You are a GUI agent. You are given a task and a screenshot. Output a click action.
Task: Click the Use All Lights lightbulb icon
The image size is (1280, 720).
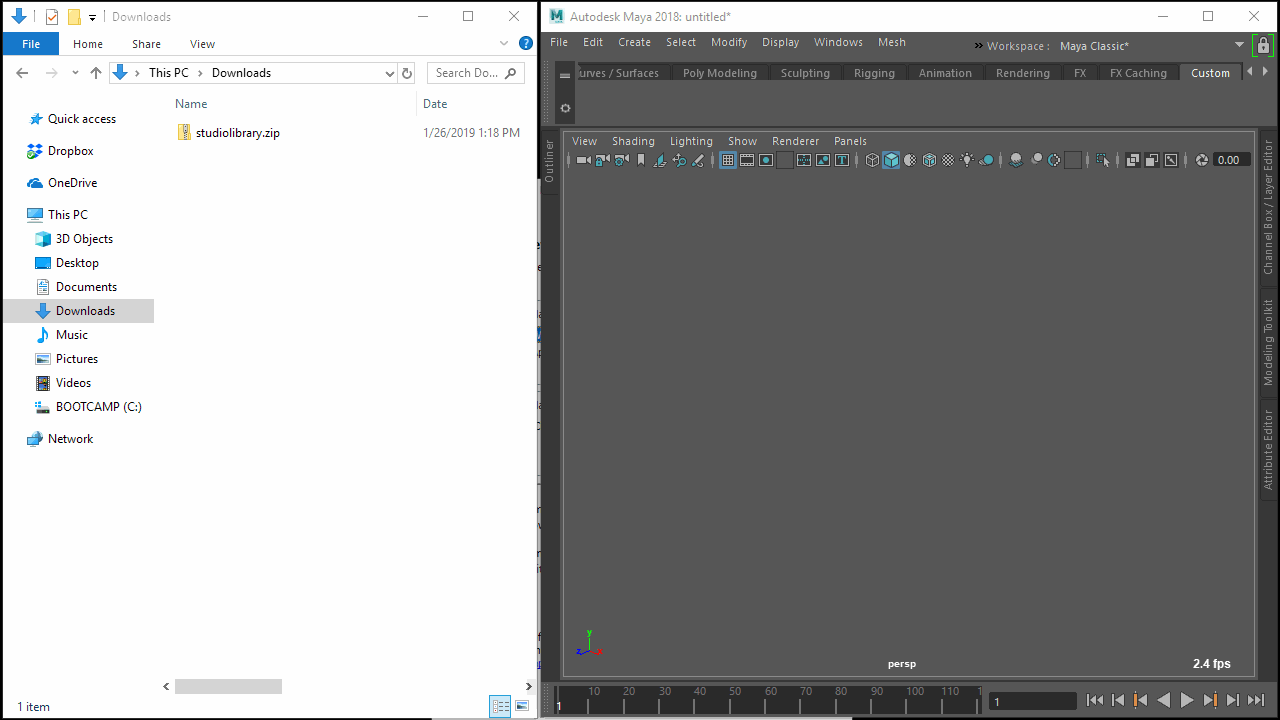click(967, 159)
